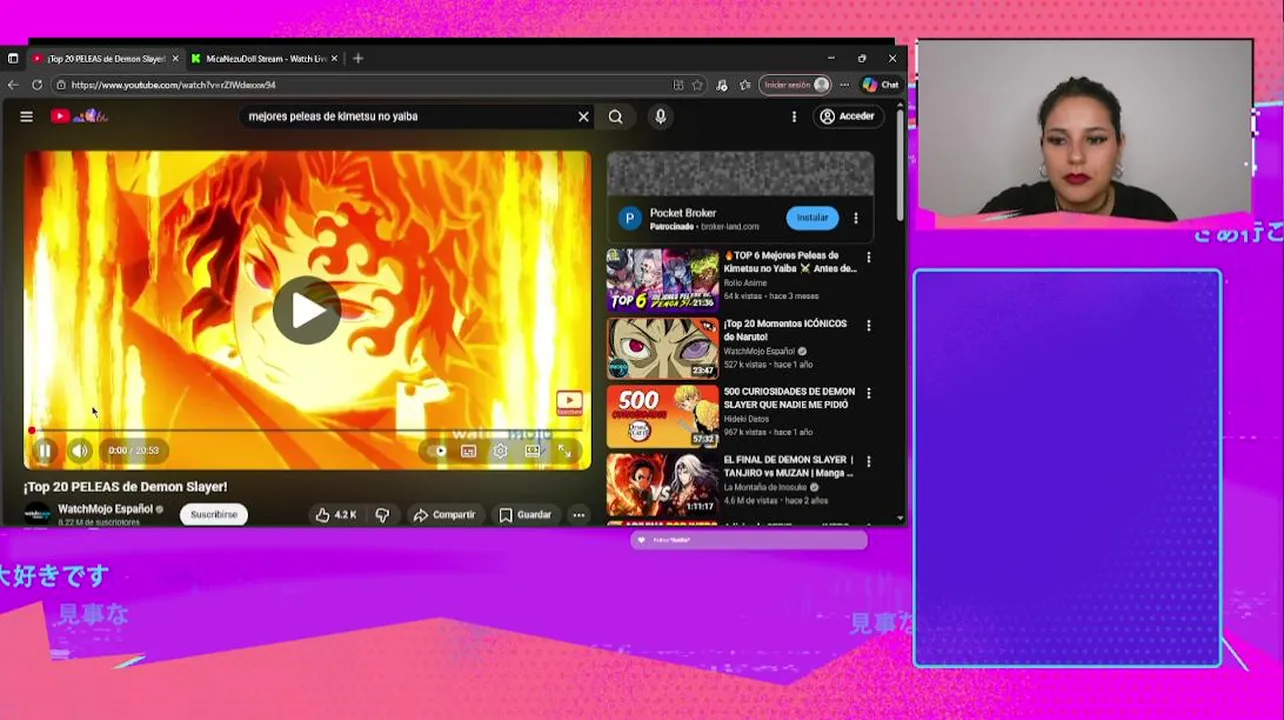Screen dimensions: 1284x720
Task: Close the MicaNezuDoll Stream tab
Action: pyautogui.click(x=334, y=58)
